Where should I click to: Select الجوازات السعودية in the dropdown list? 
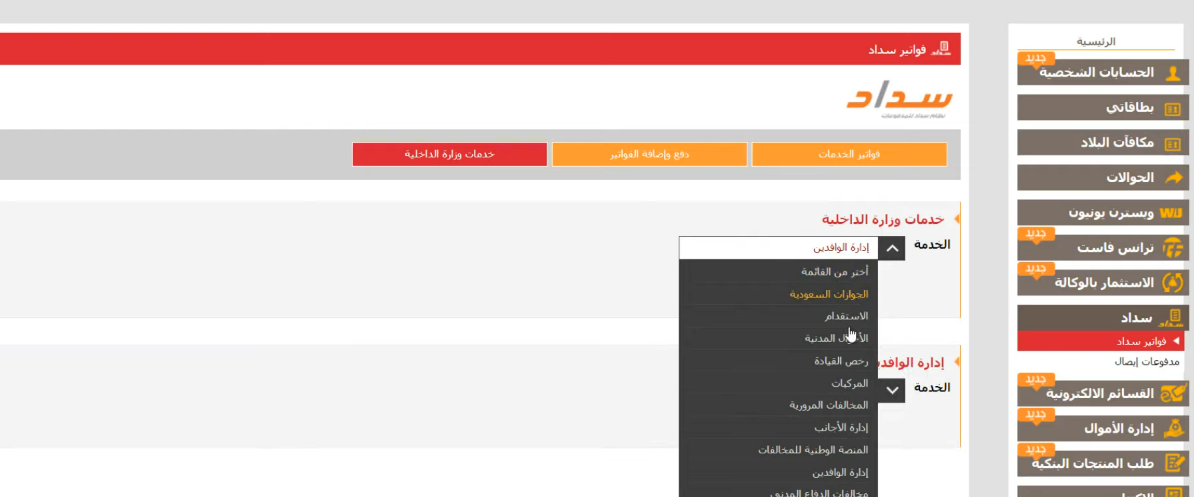coord(778,294)
